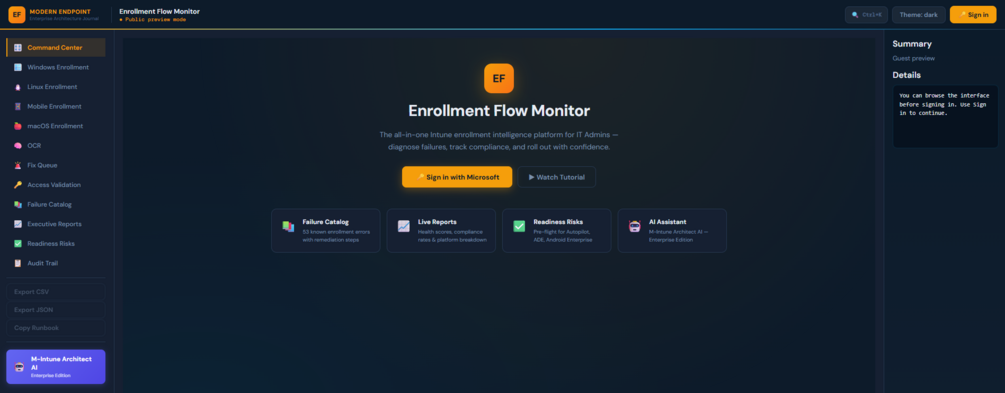
Task: Click the Failure Catalog card books icon
Action: (288, 226)
